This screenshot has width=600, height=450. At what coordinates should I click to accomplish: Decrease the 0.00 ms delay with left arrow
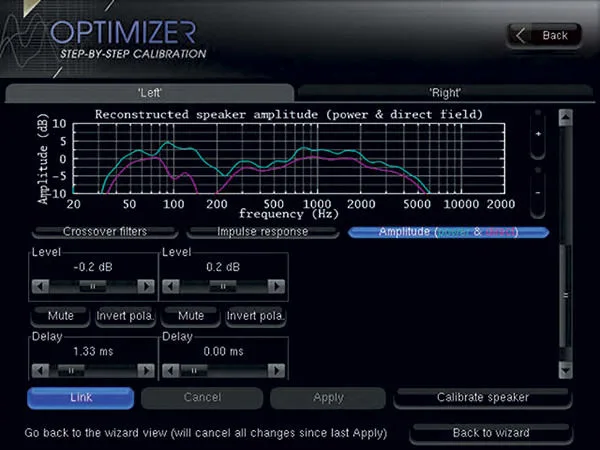click(x=171, y=370)
